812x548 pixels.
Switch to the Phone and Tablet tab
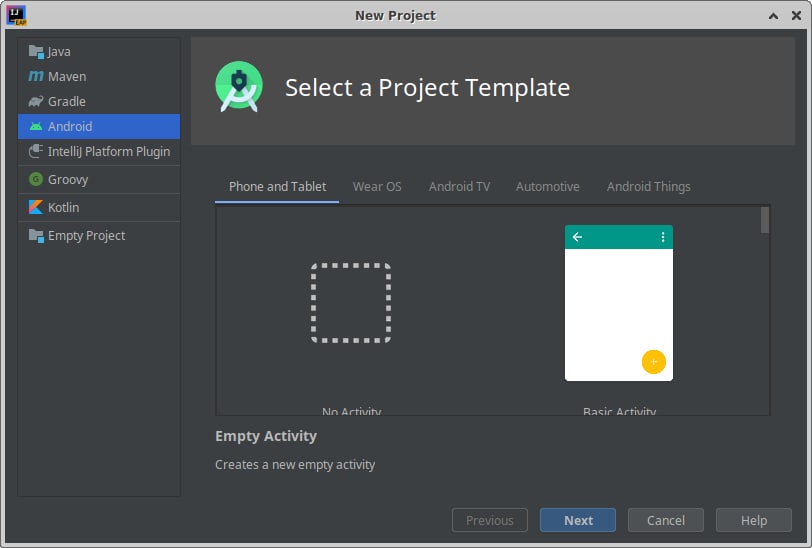point(277,186)
